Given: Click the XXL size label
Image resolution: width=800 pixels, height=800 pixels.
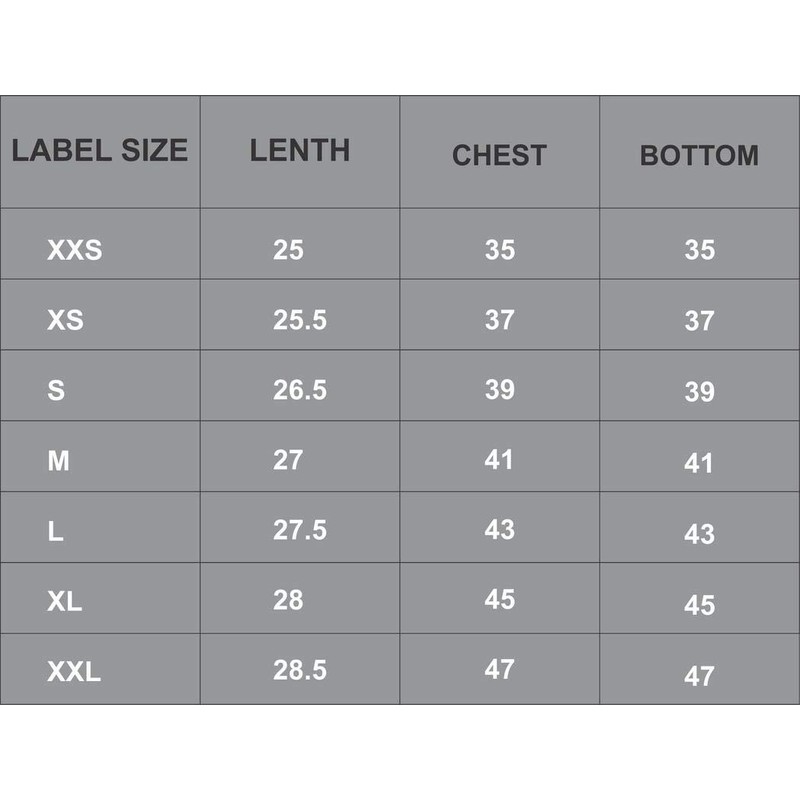Looking at the screenshot, I should (x=74, y=673).
